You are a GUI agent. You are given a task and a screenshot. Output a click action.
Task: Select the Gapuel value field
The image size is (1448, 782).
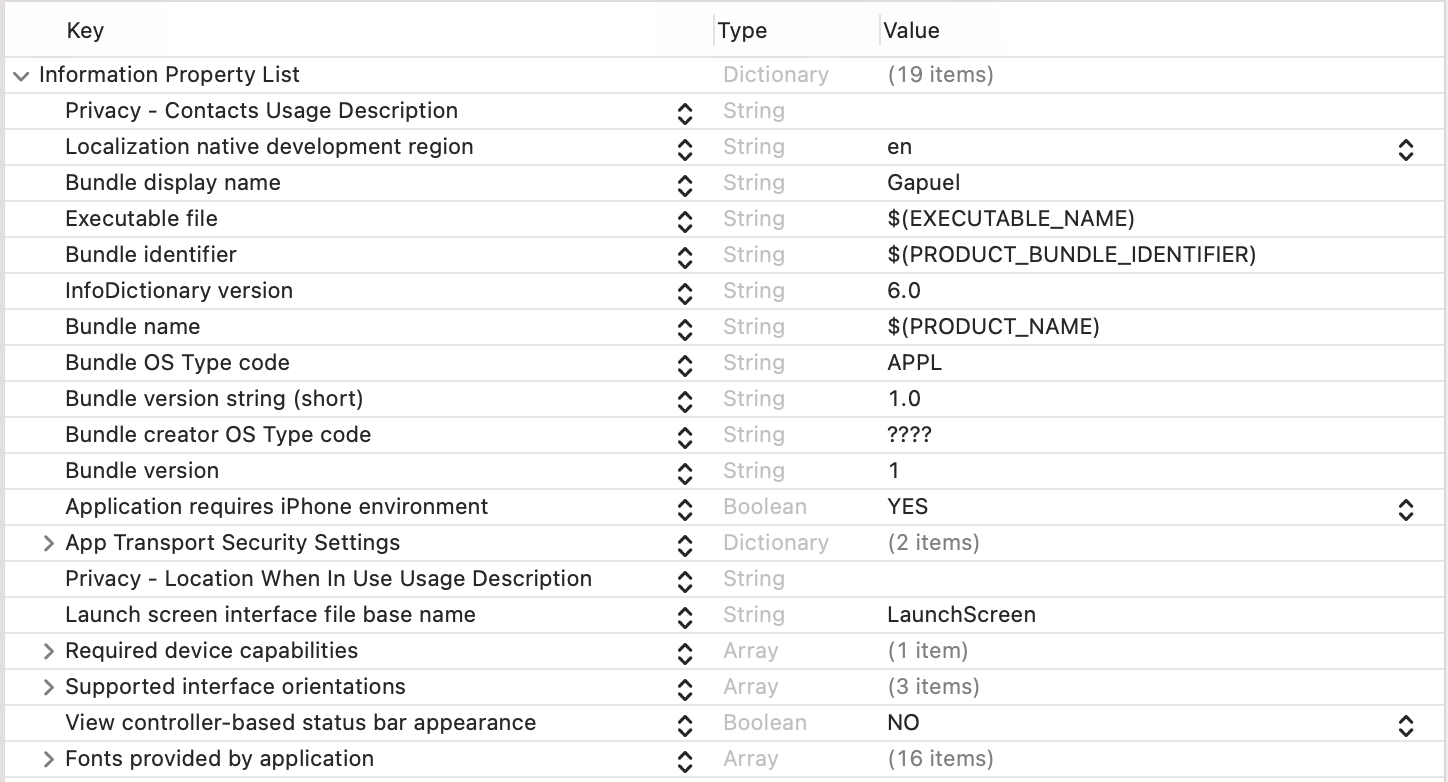click(x=1140, y=183)
